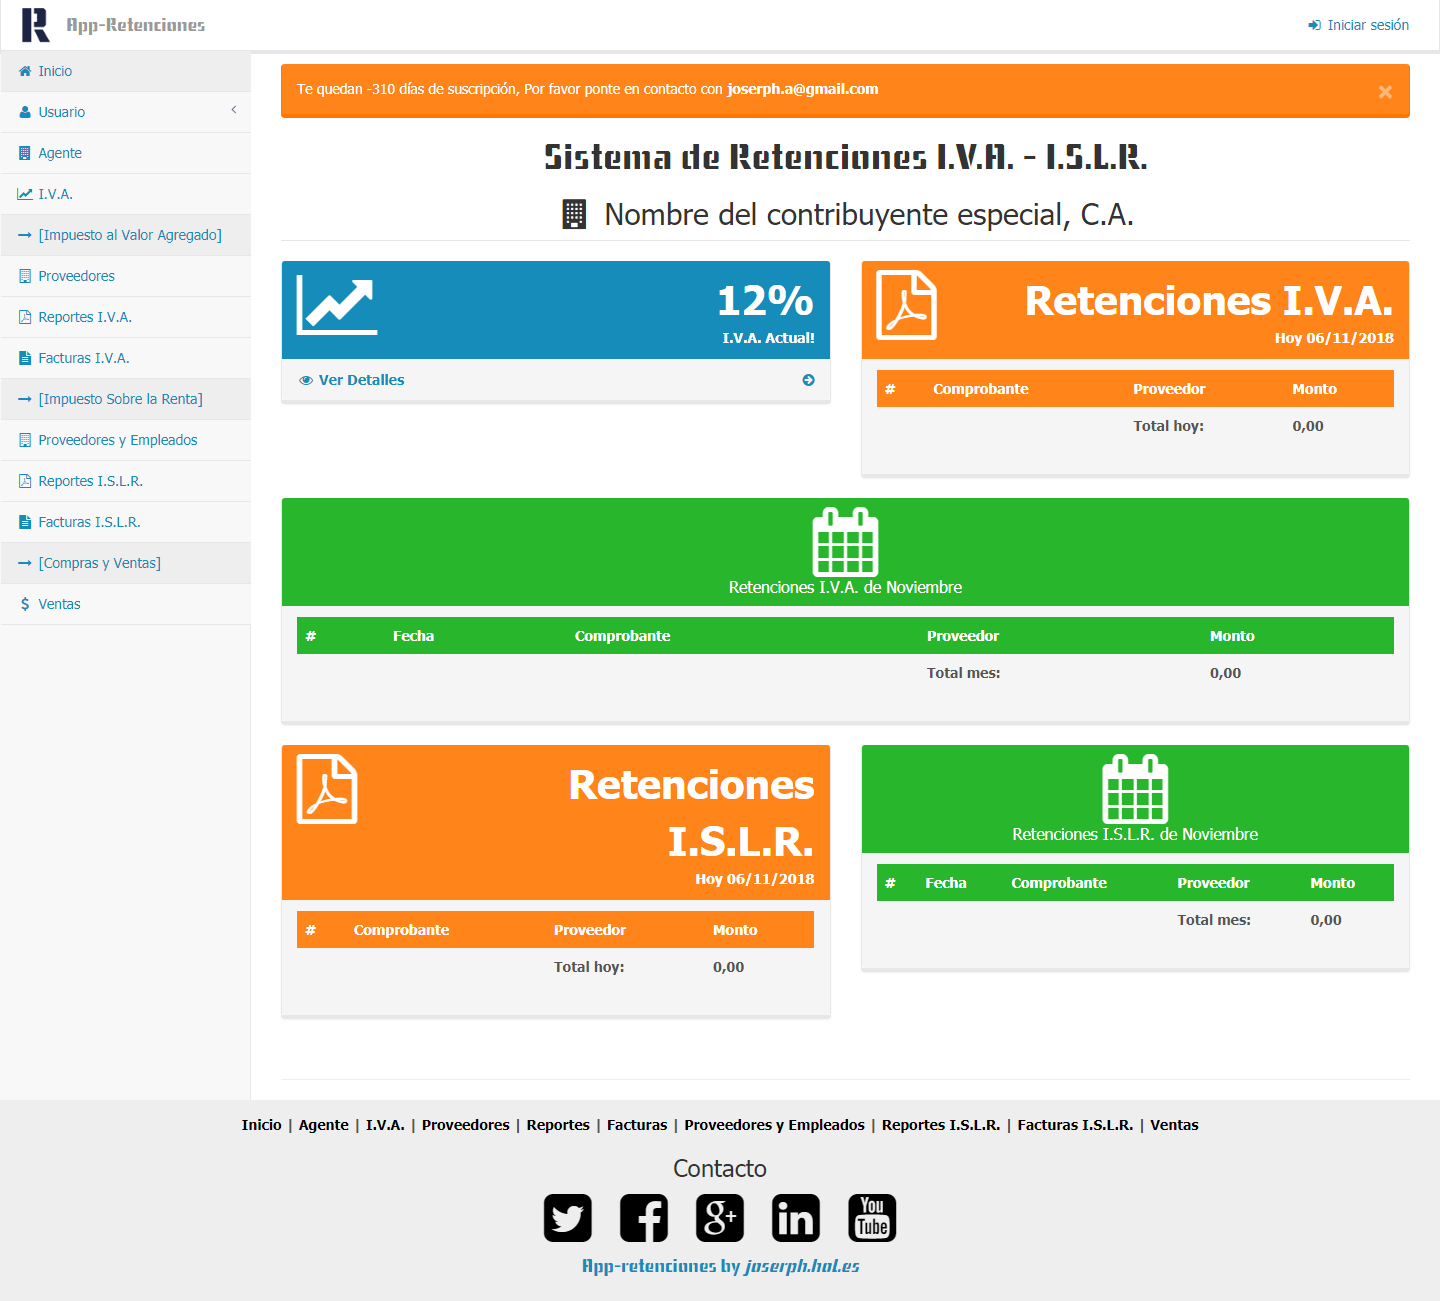Click the arrow circle icon beside Ver Detalles

[x=808, y=380]
